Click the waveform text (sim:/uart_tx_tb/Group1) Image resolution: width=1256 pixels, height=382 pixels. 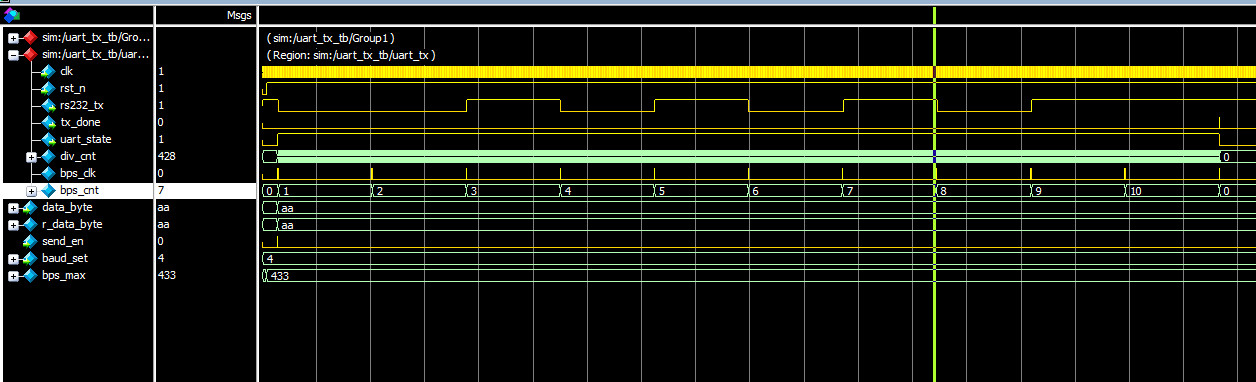tap(331, 37)
